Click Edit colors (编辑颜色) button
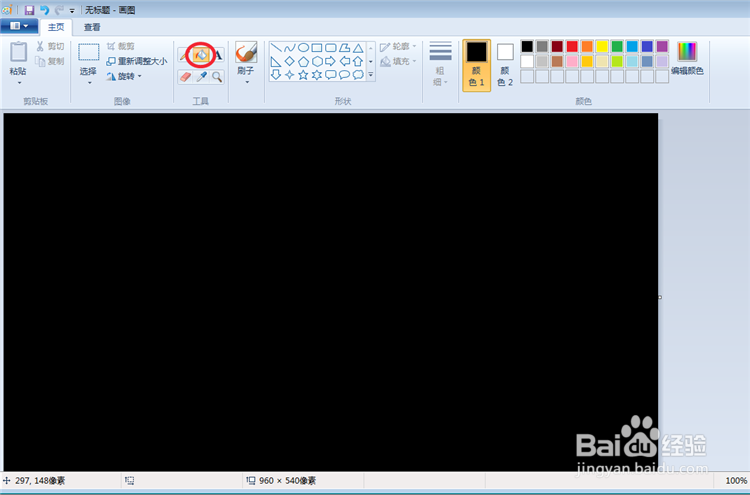The image size is (750, 495). point(687,58)
